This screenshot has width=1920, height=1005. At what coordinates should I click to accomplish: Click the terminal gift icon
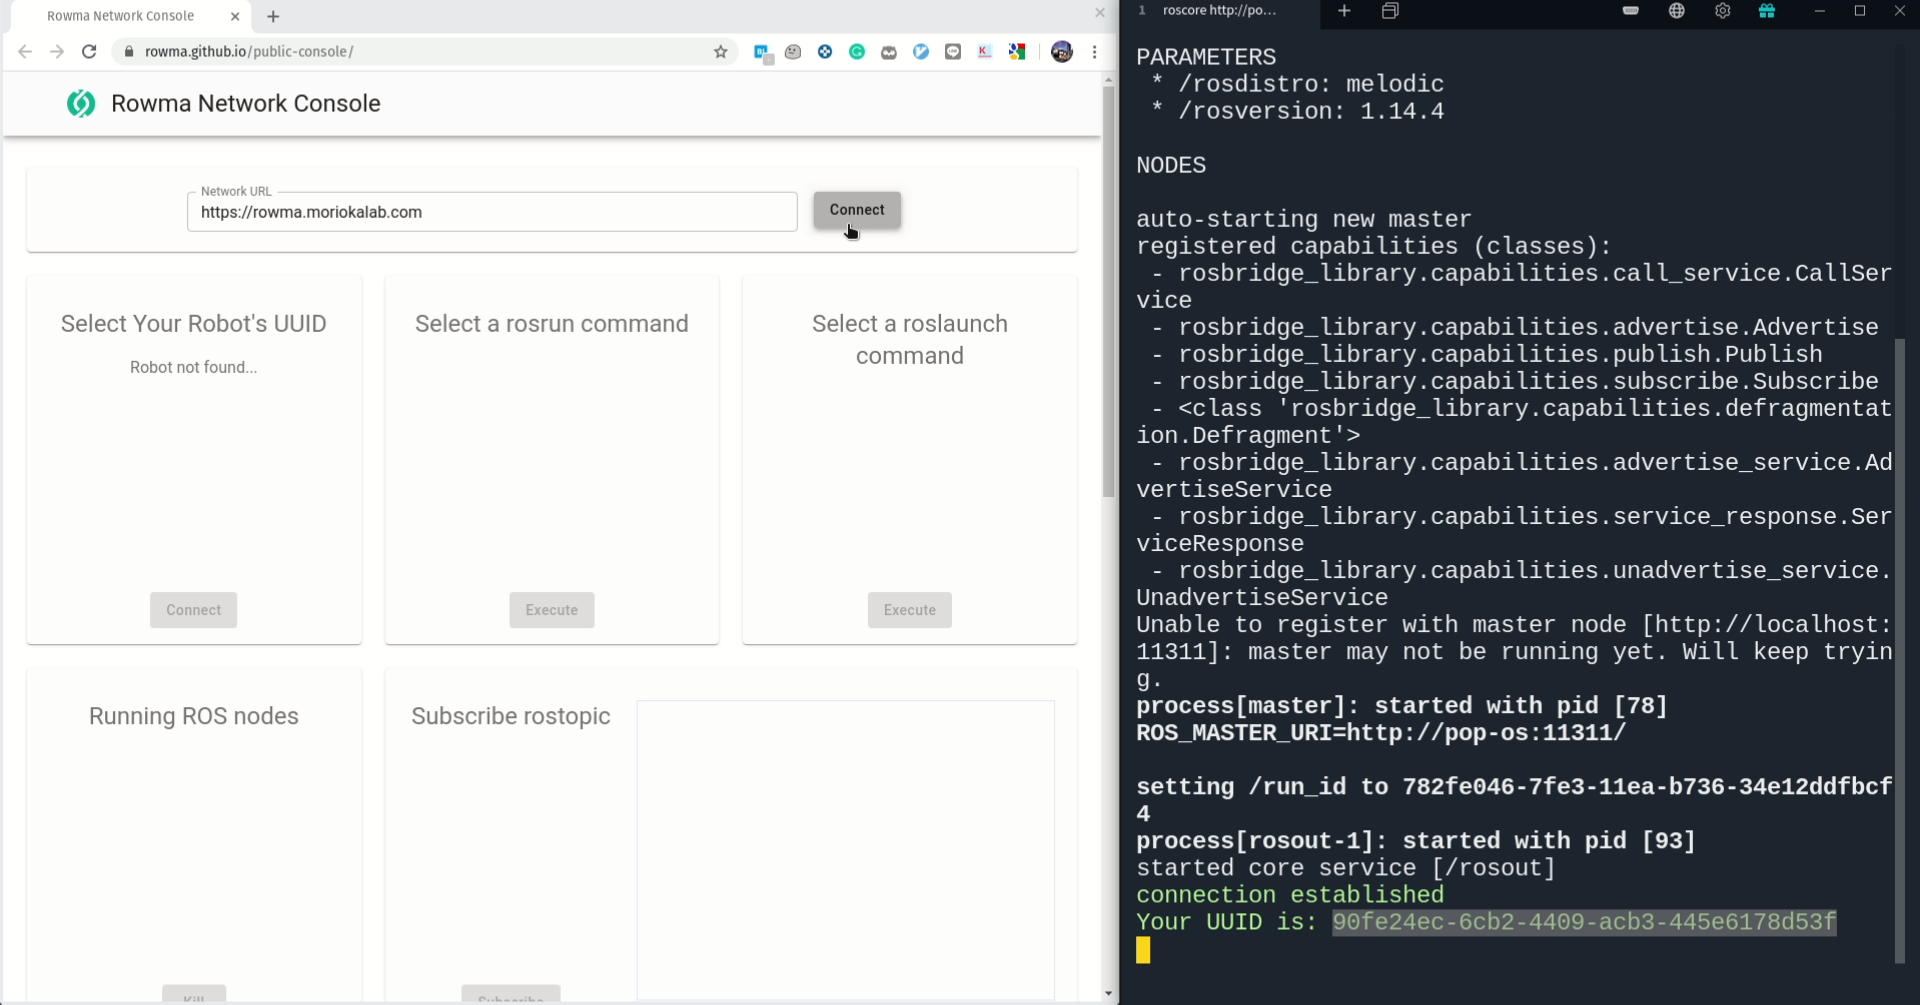click(1767, 11)
